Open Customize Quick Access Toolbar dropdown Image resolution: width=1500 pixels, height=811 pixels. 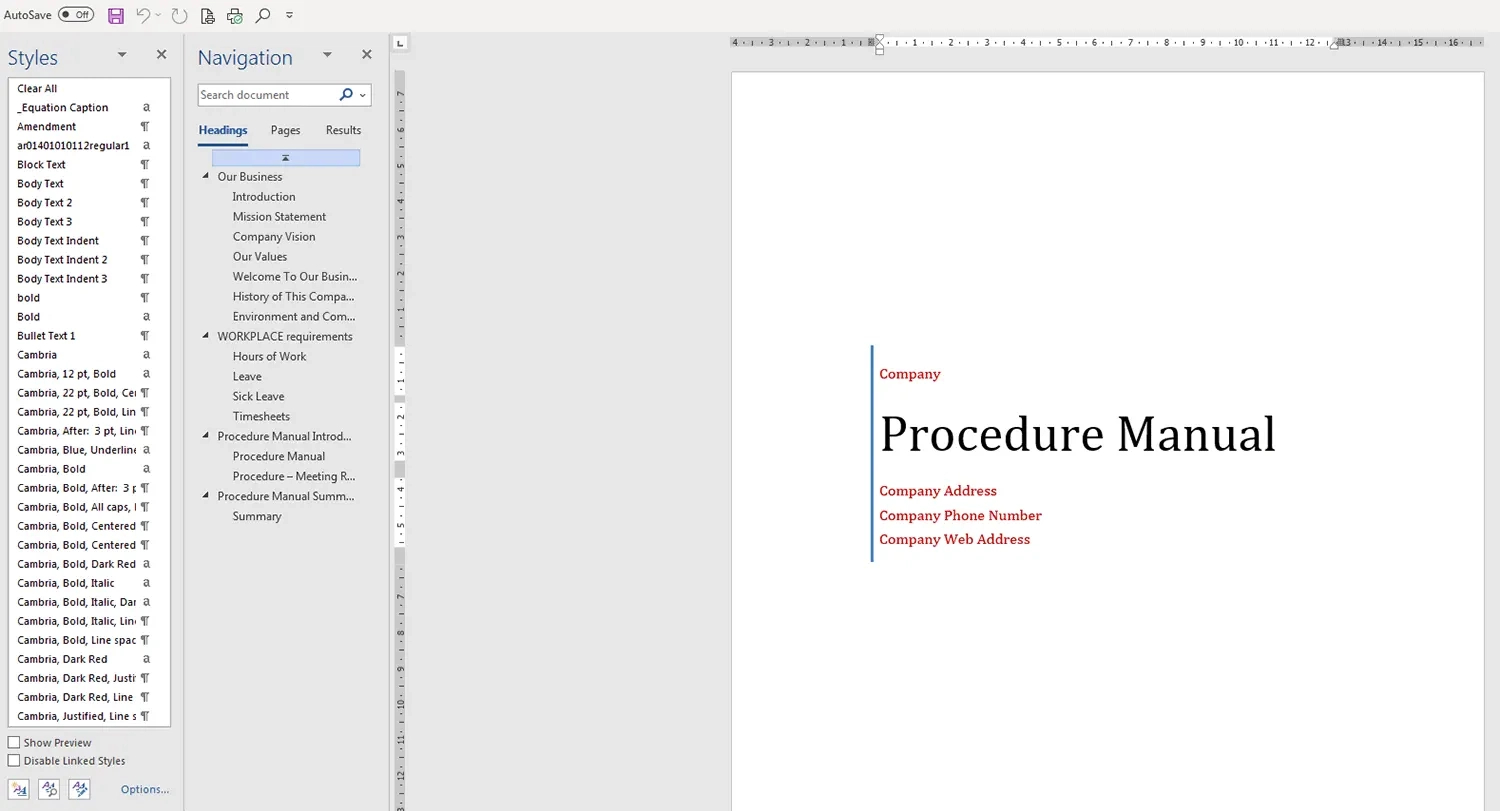290,15
